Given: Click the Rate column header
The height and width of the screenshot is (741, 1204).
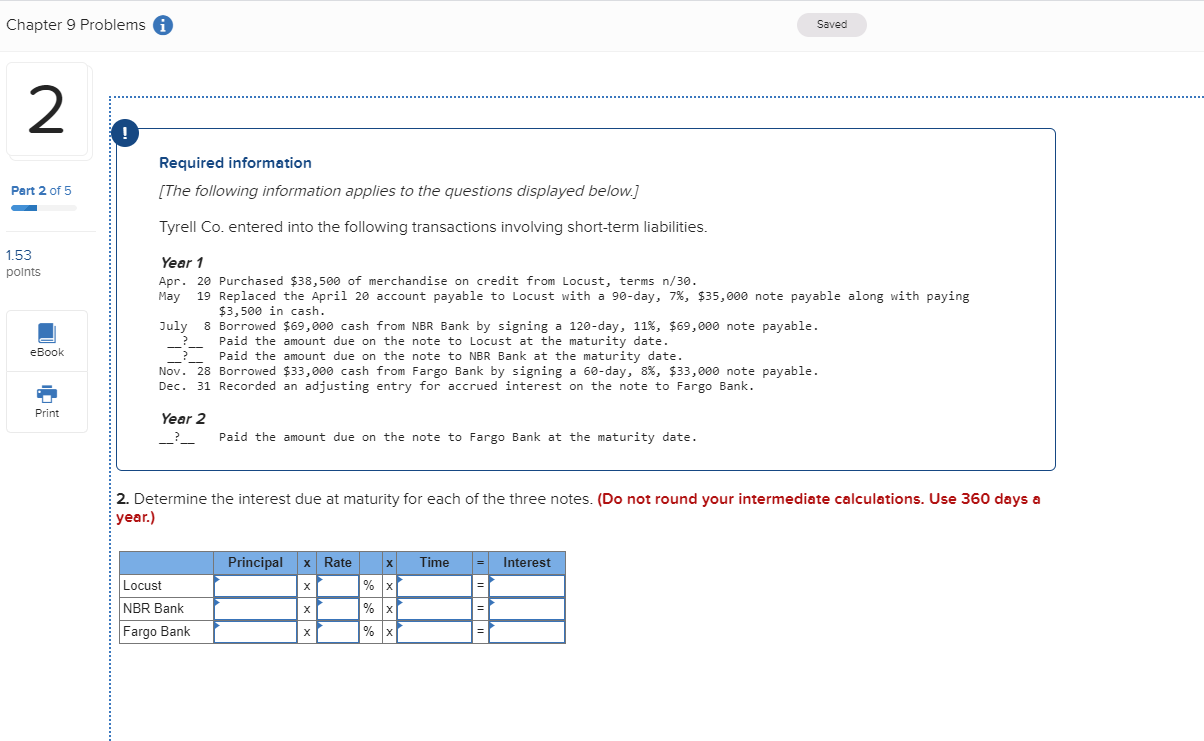Looking at the screenshot, I should click(x=338, y=563).
